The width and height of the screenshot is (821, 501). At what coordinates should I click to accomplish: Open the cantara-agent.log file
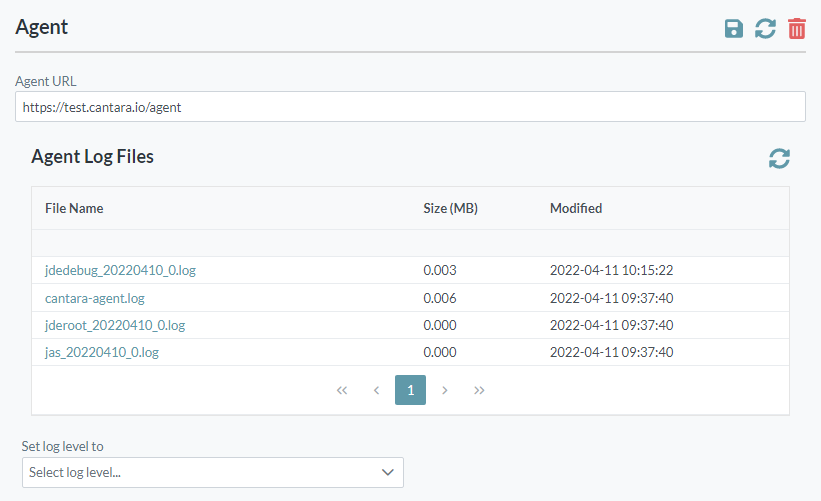[x=95, y=298]
